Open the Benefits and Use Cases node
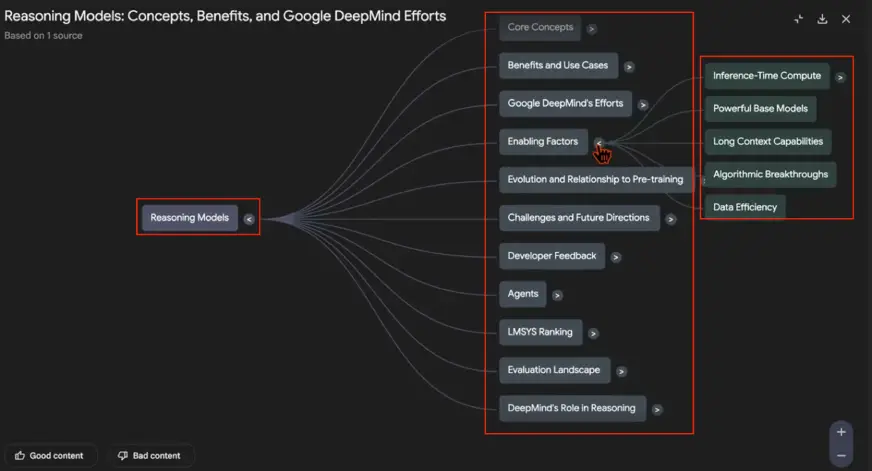The image size is (872, 471). coord(558,66)
